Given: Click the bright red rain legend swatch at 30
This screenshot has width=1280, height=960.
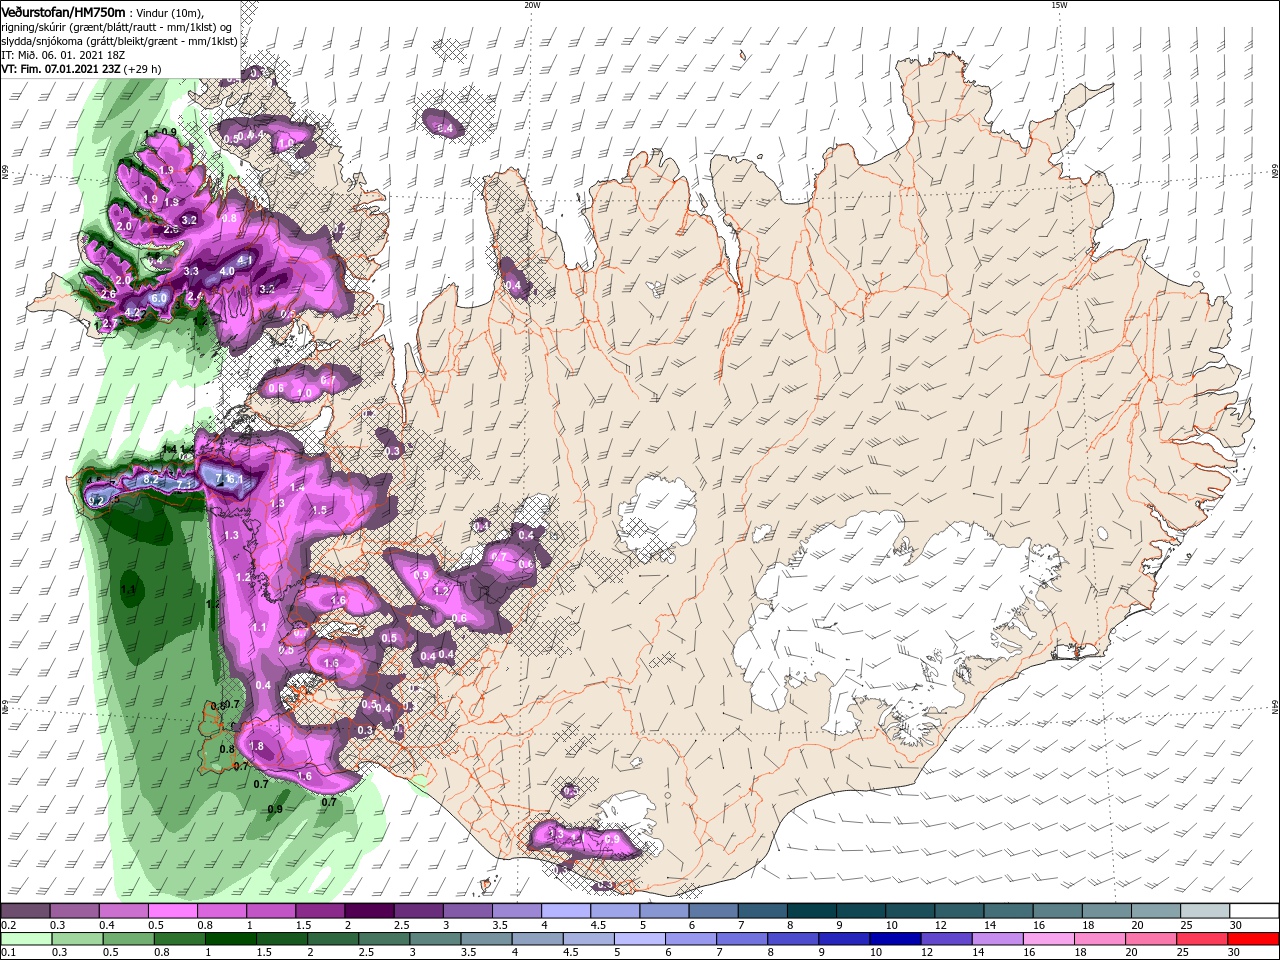Looking at the screenshot, I should point(1254,939).
